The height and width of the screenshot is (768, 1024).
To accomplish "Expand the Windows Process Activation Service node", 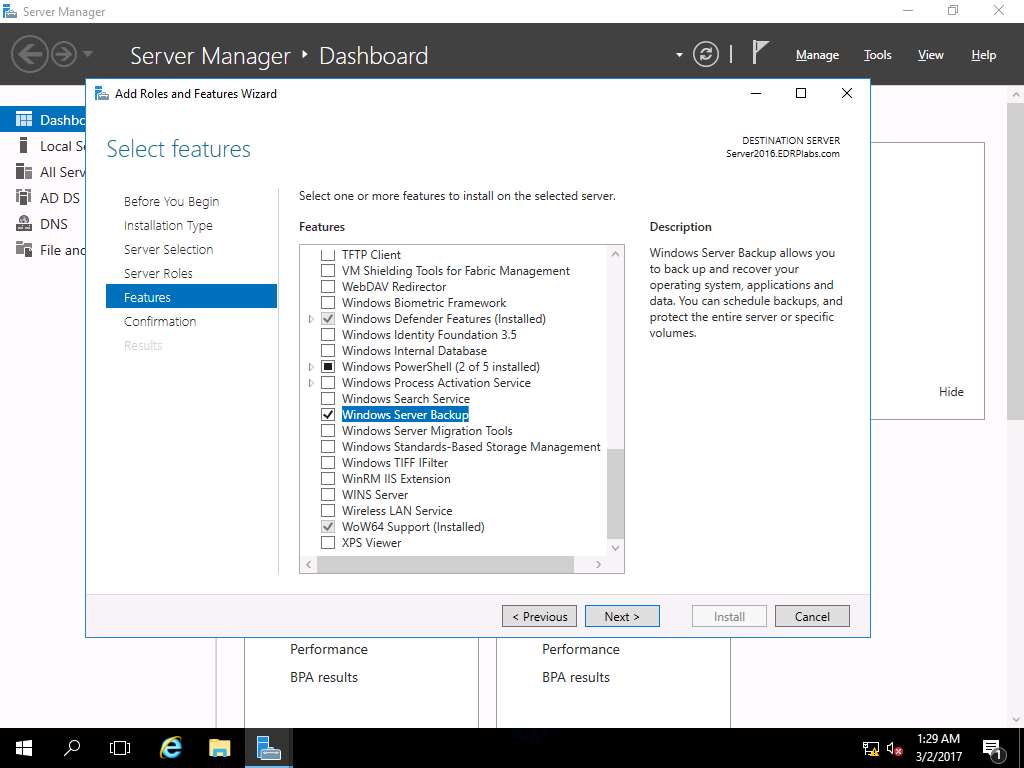I will (311, 383).
